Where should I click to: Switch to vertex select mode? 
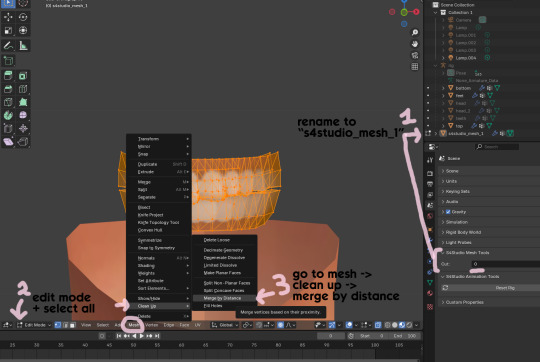(58, 325)
